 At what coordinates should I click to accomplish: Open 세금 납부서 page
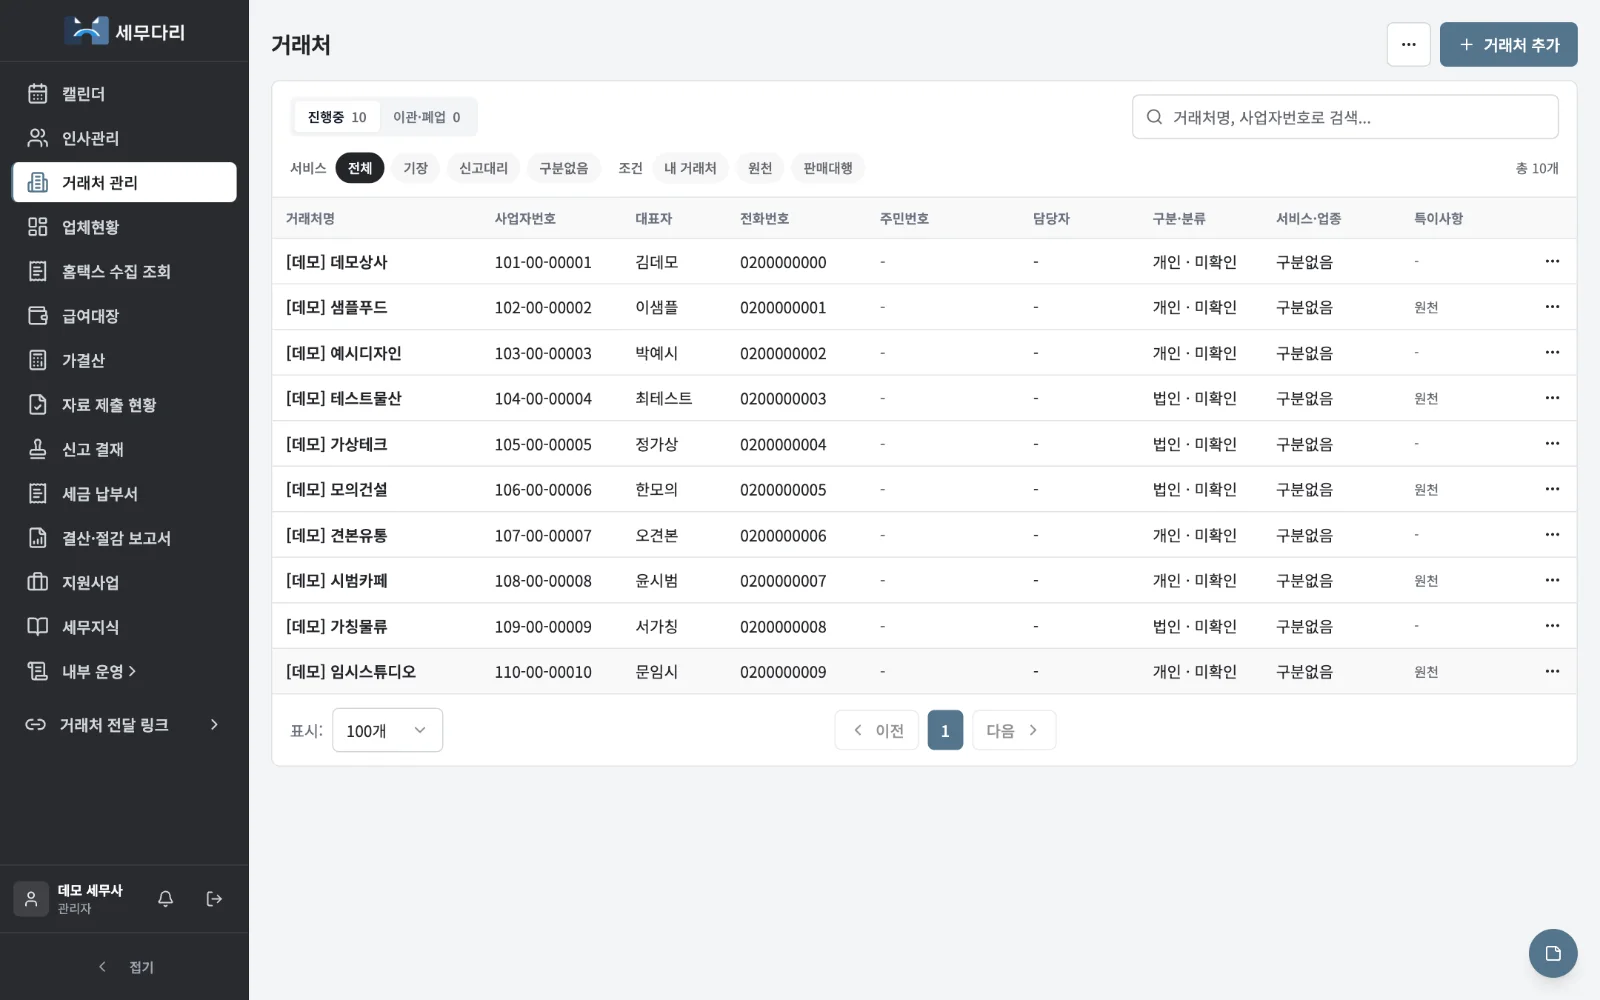click(x=124, y=494)
